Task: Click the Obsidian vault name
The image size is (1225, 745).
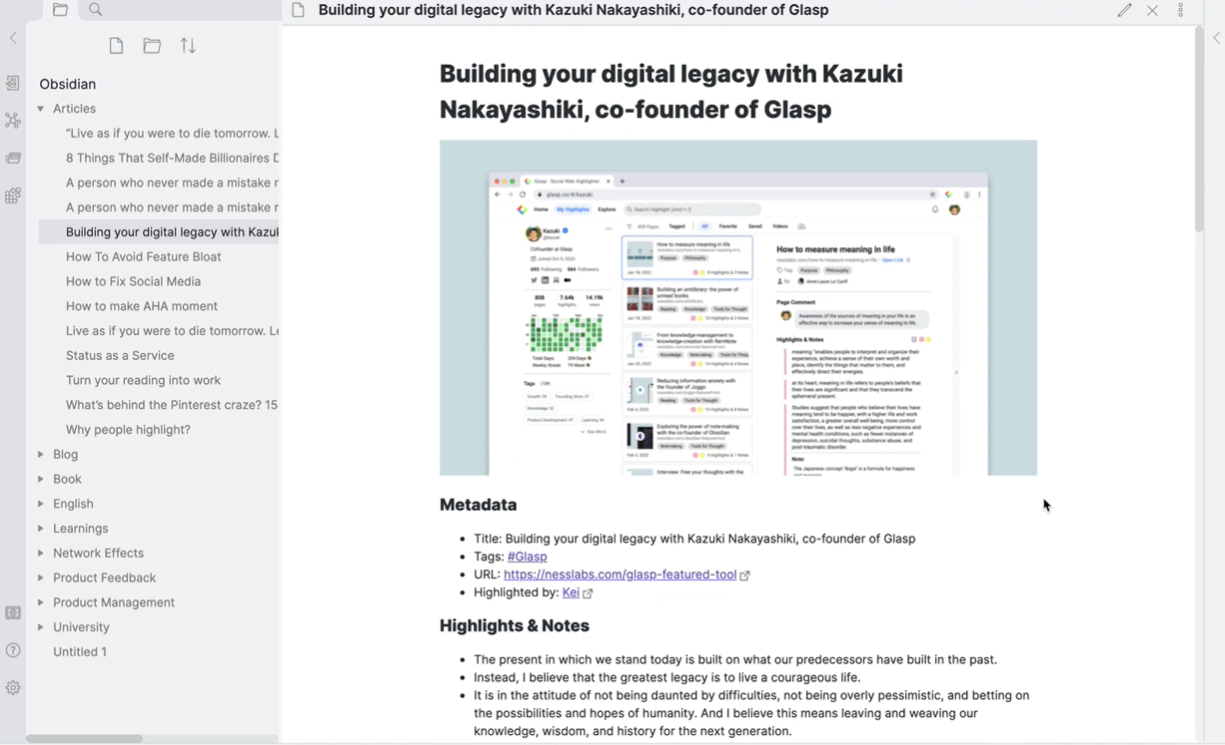Action: click(x=68, y=84)
